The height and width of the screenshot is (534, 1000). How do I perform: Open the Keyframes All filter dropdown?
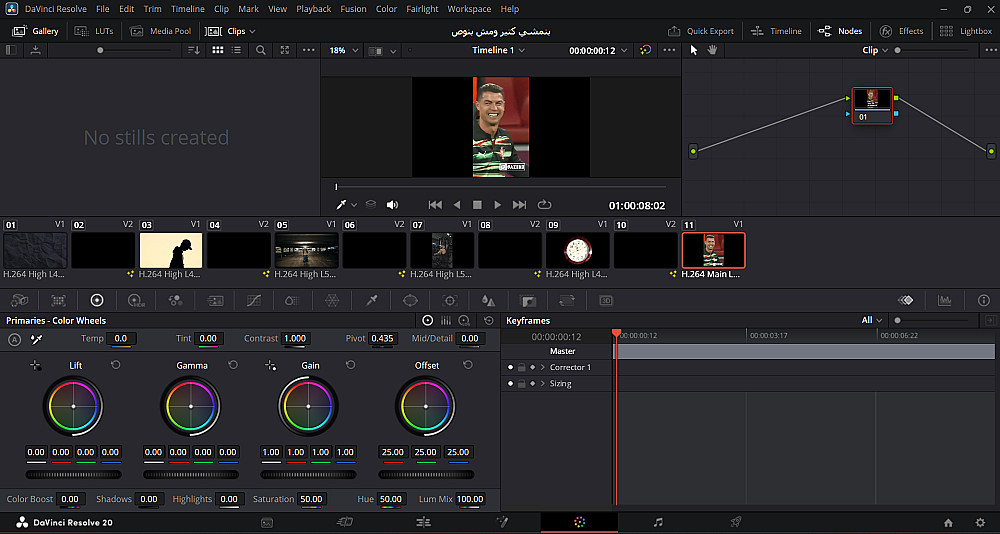pyautogui.click(x=872, y=321)
